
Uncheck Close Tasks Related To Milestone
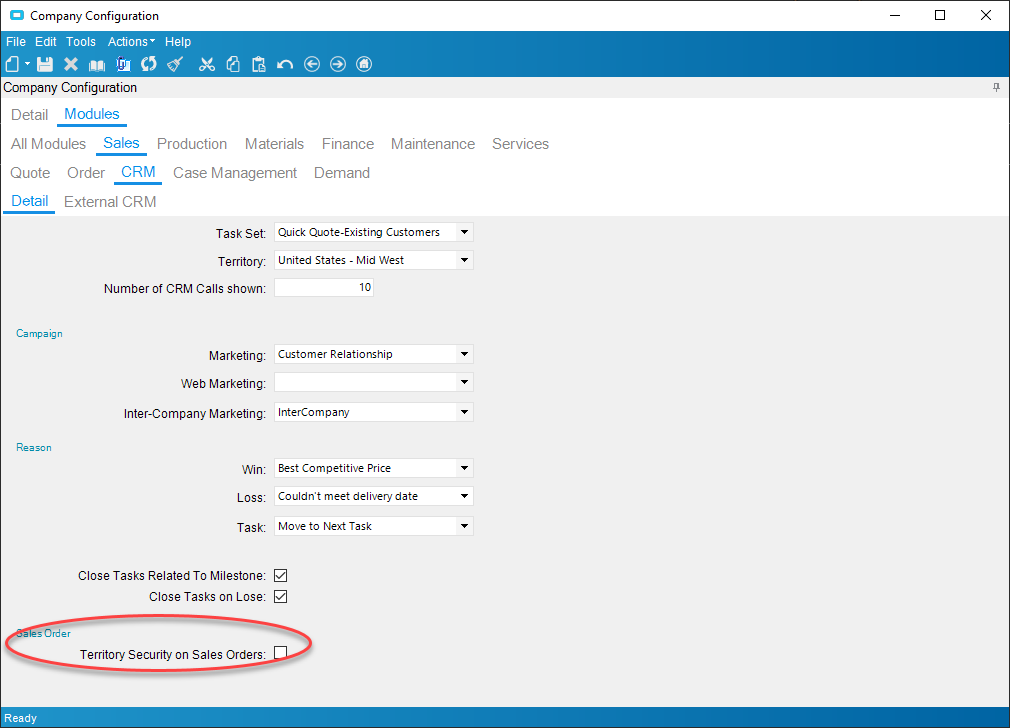281,575
